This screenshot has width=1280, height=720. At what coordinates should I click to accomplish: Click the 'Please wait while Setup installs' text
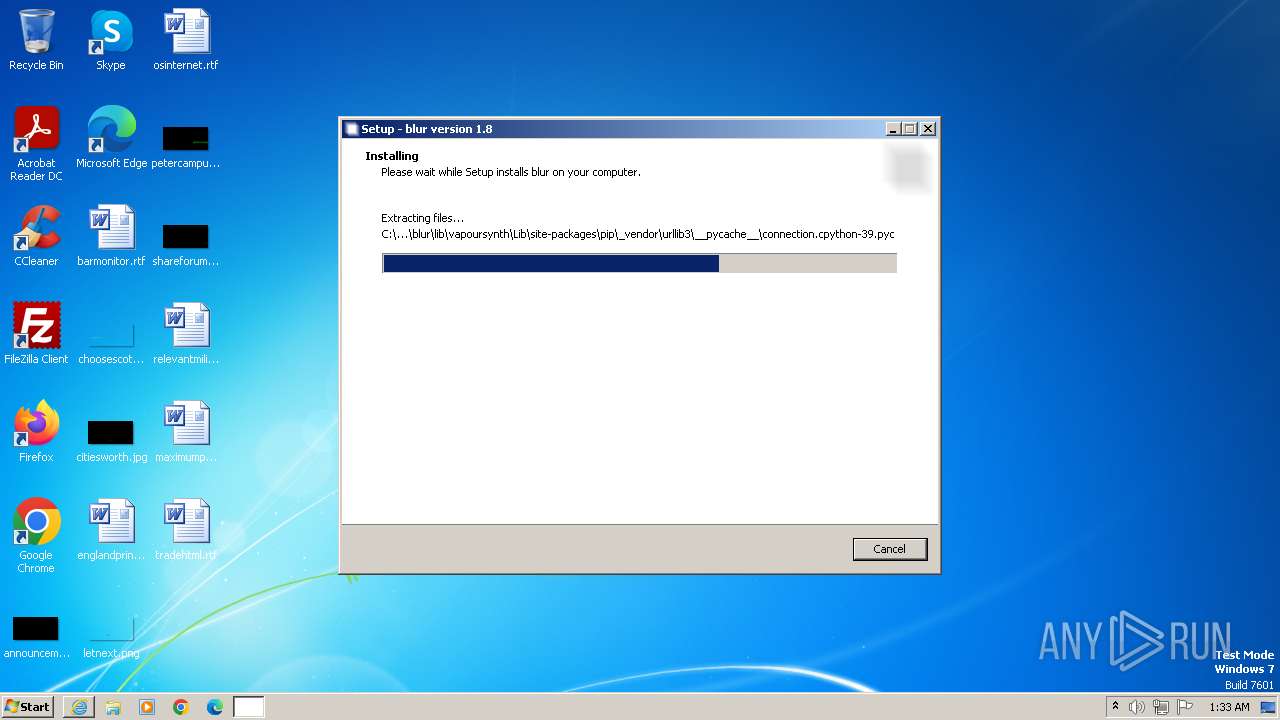point(510,172)
